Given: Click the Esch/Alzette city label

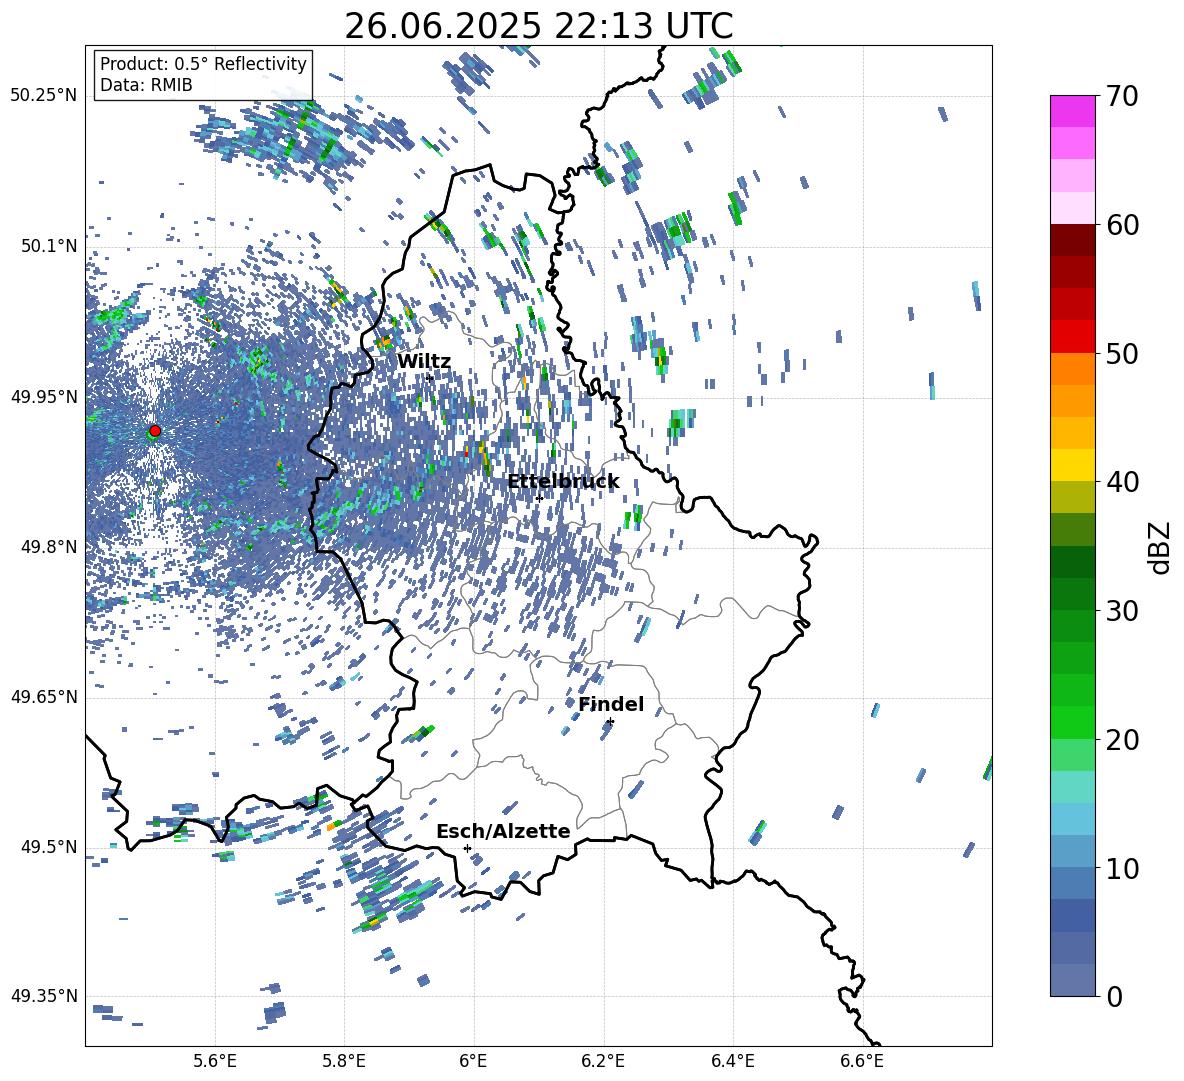Looking at the screenshot, I should [x=503, y=831].
